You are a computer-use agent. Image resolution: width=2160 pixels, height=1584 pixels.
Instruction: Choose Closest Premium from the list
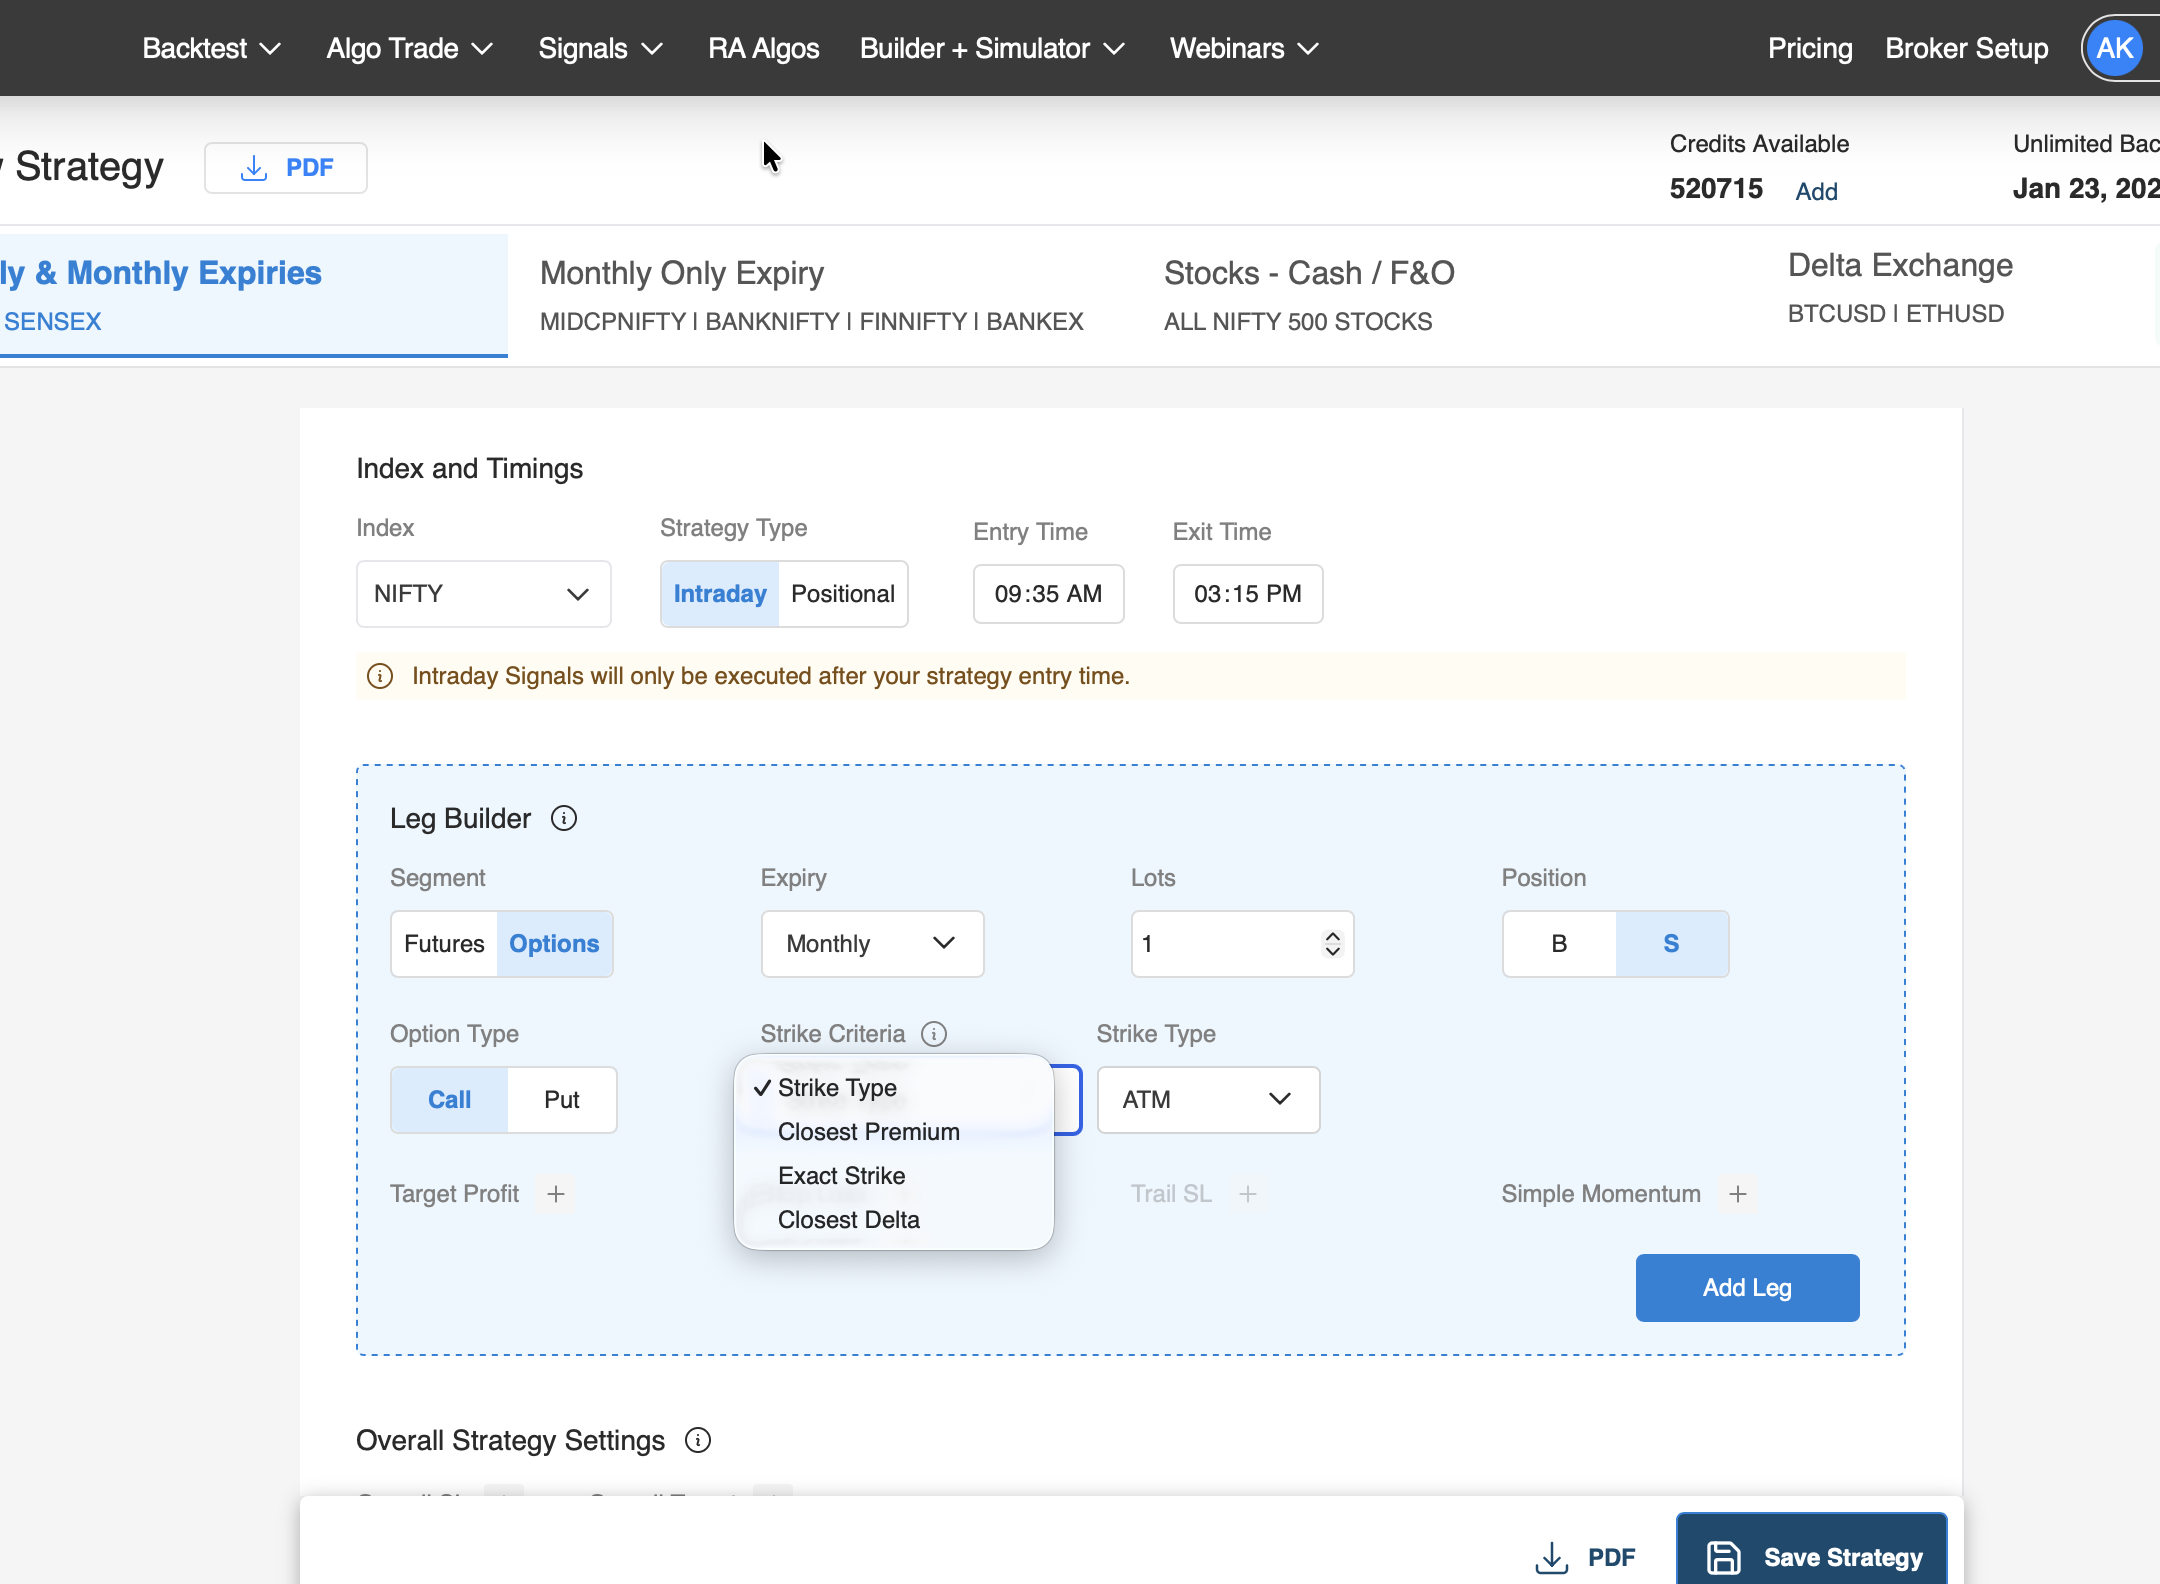tap(868, 1131)
